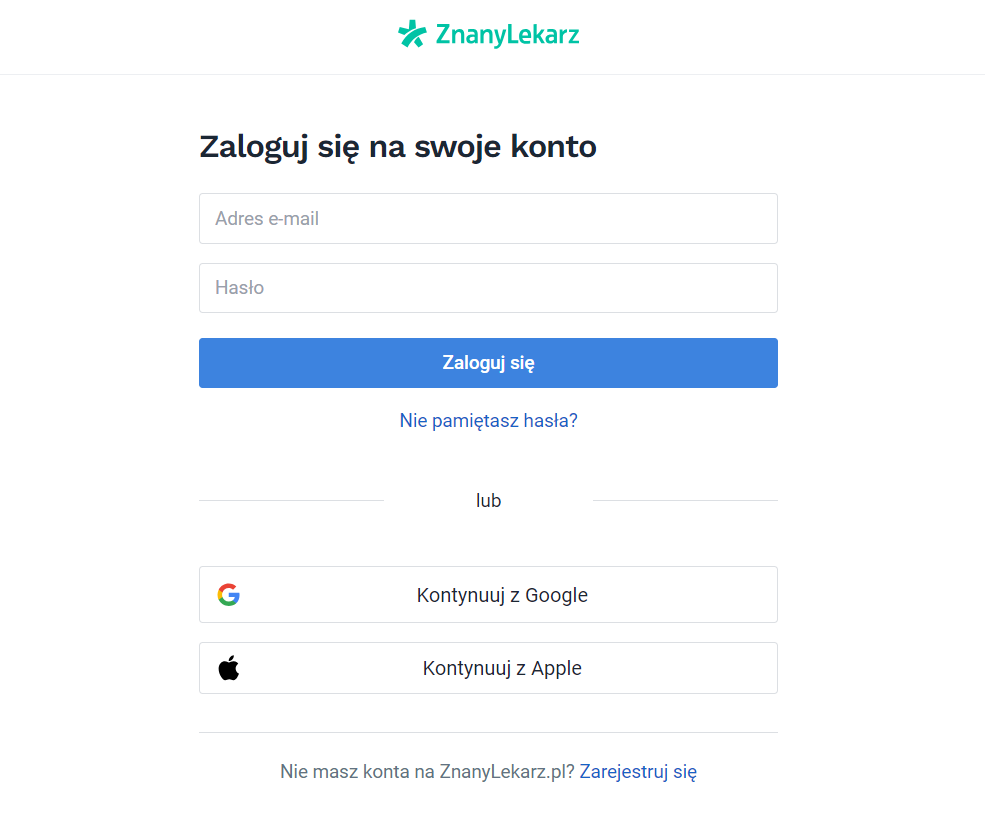Click the page heading Zaloguj się na swoje konto
The image size is (985, 829).
click(x=397, y=146)
